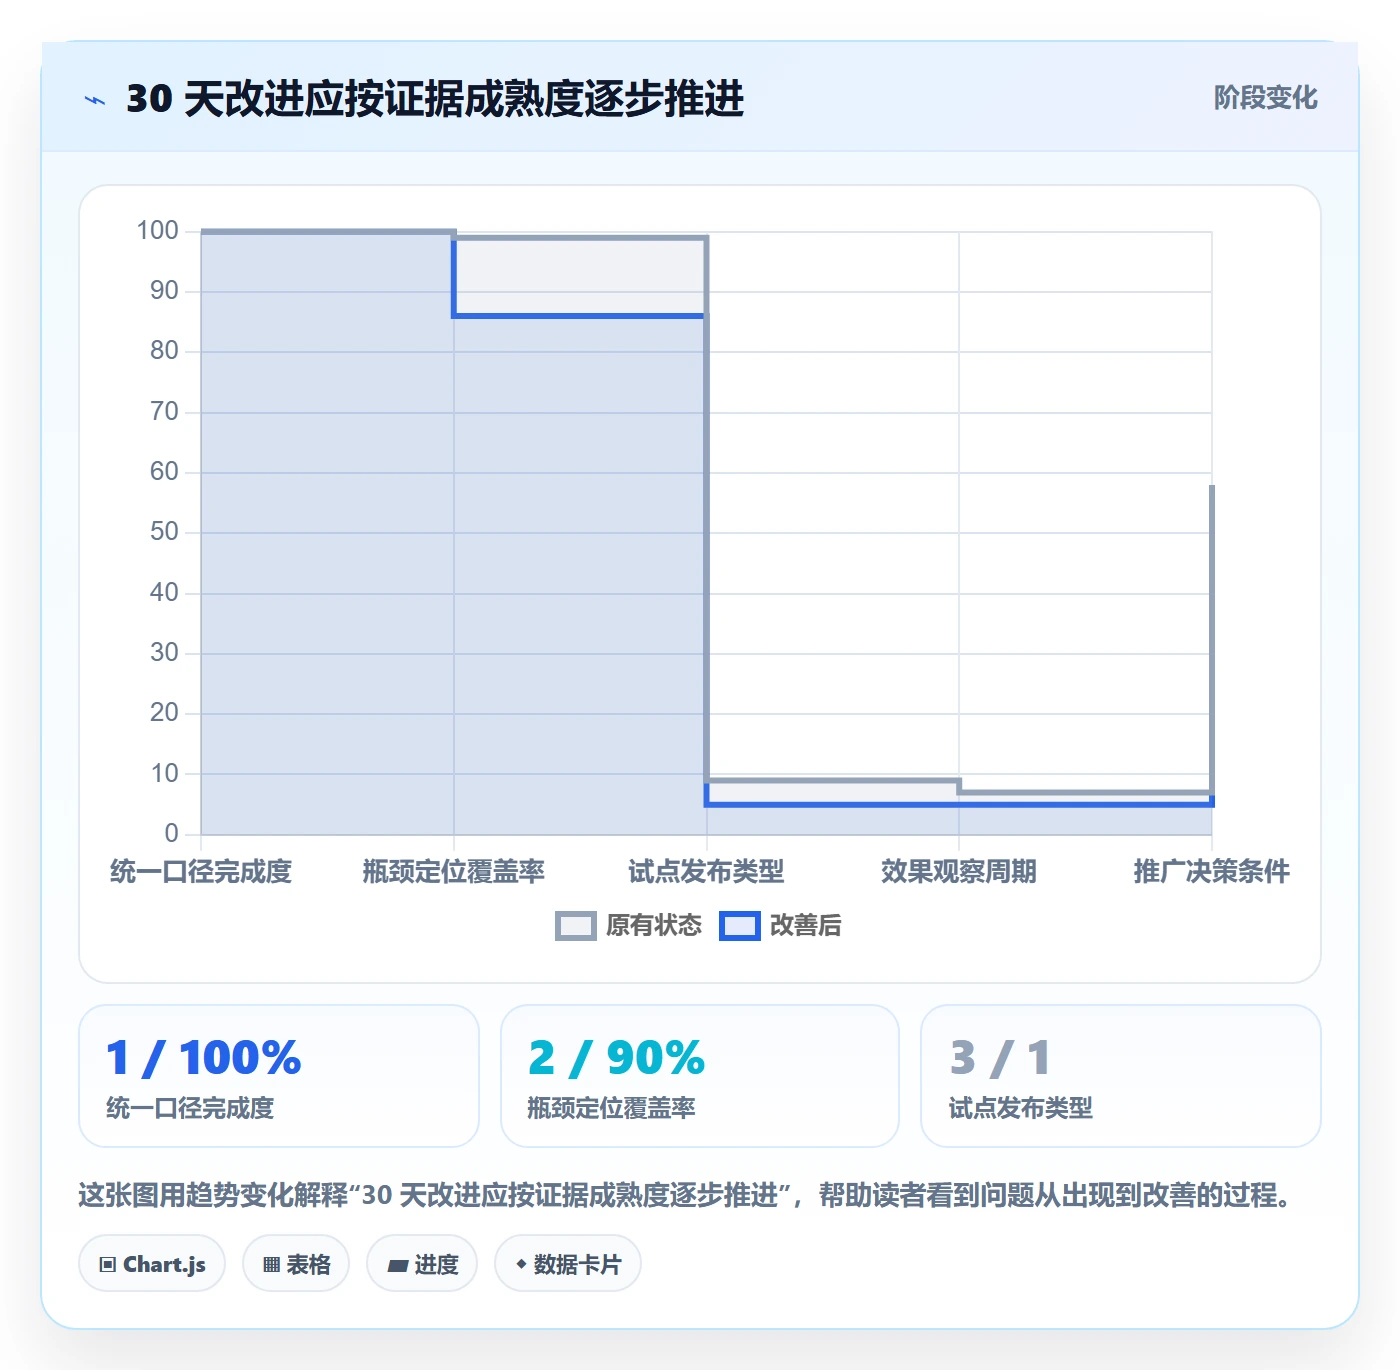Screen dimensions: 1400x1370
Task: Click the 原有状态 legend label
Action: point(654,926)
